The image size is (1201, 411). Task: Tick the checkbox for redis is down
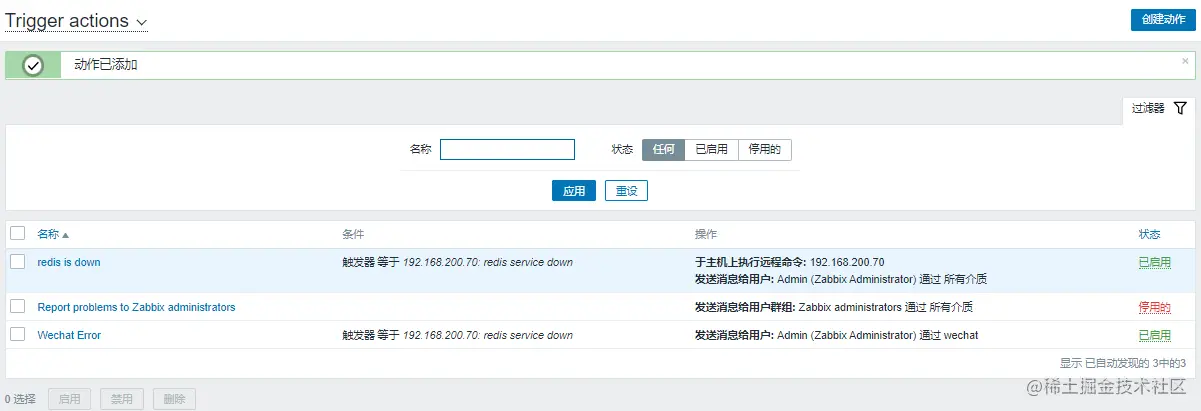17,262
